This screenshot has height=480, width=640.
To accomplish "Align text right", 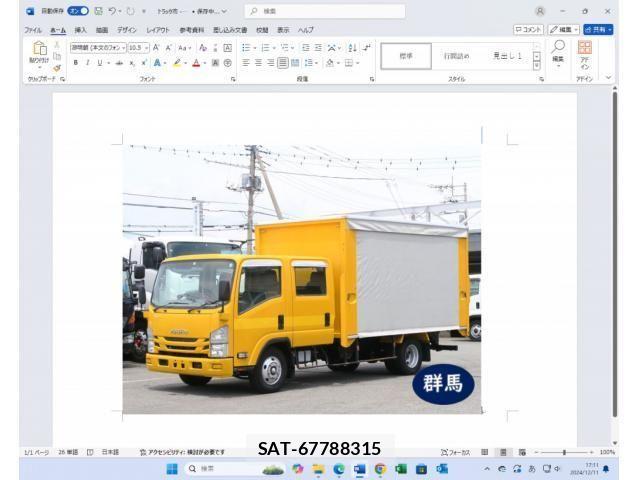I will click(271, 63).
